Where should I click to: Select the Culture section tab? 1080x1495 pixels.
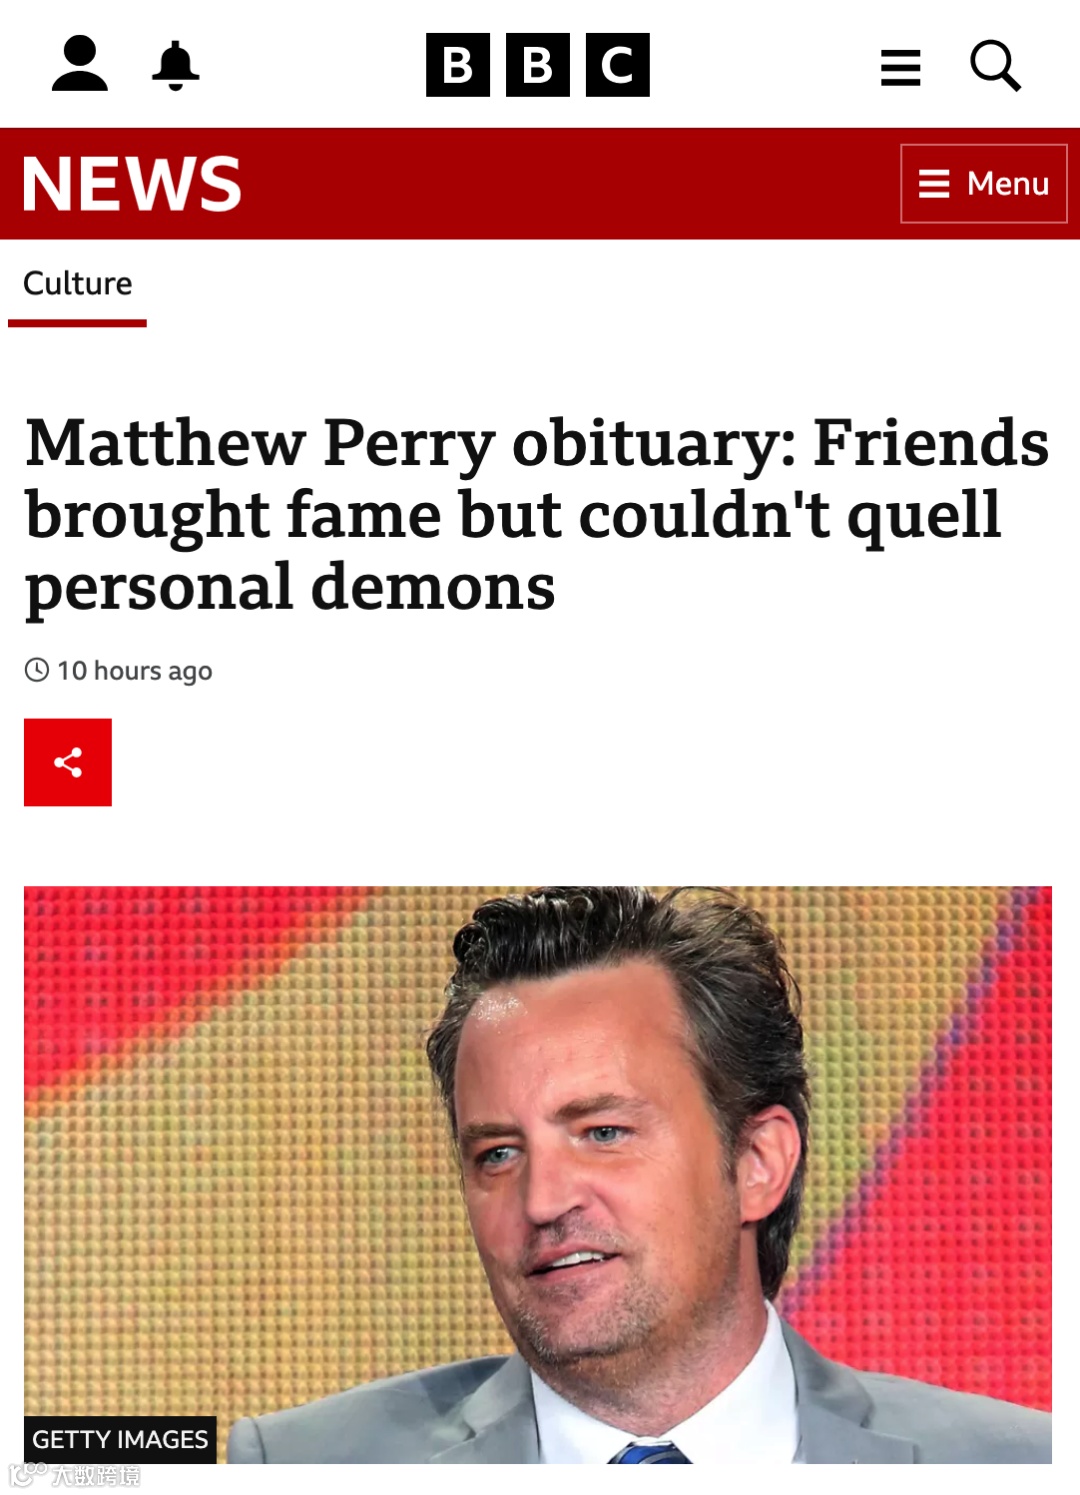tap(78, 284)
